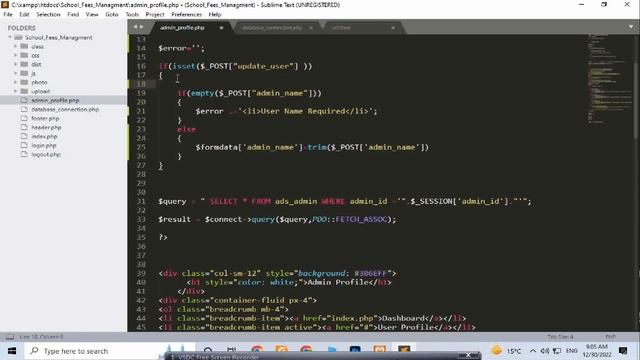
Task: Open the File menu
Action: click(x=8, y=14)
